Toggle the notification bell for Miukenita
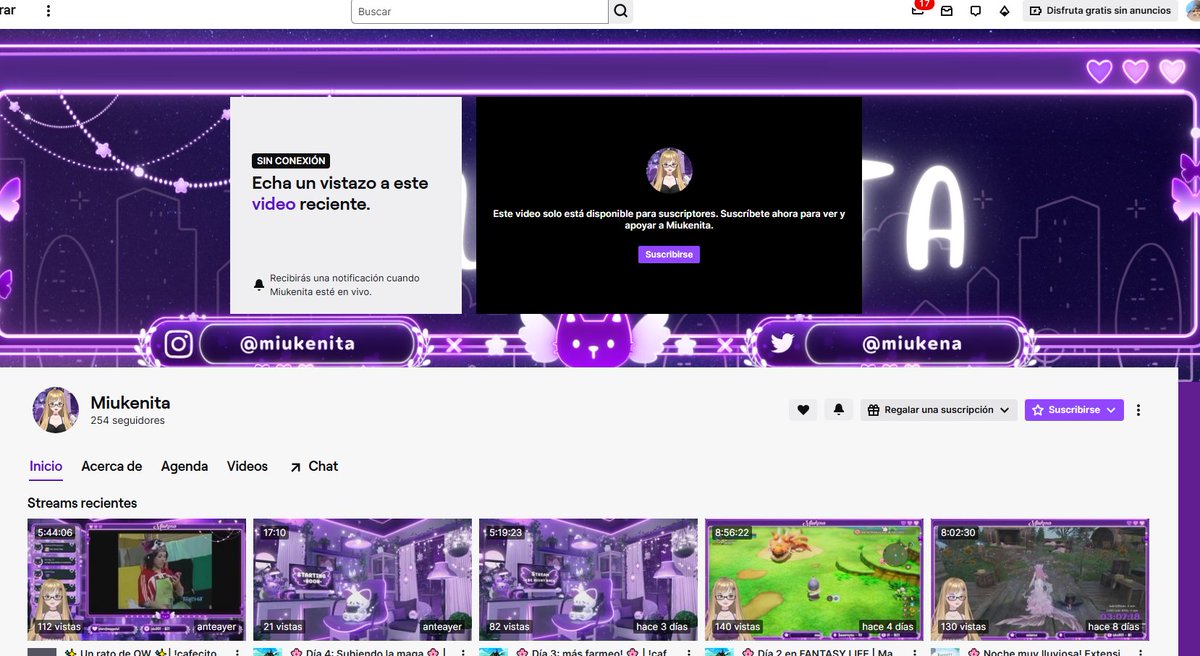Image resolution: width=1200 pixels, height=656 pixels. coord(838,410)
